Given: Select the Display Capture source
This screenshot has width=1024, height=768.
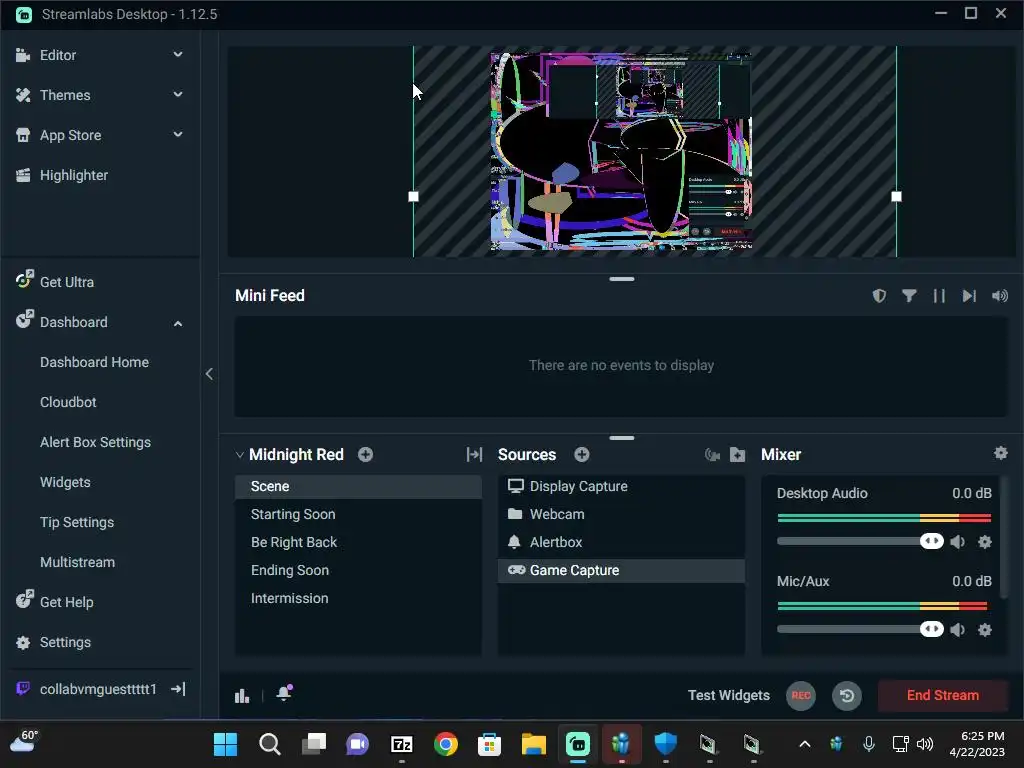Looking at the screenshot, I should point(621,487).
